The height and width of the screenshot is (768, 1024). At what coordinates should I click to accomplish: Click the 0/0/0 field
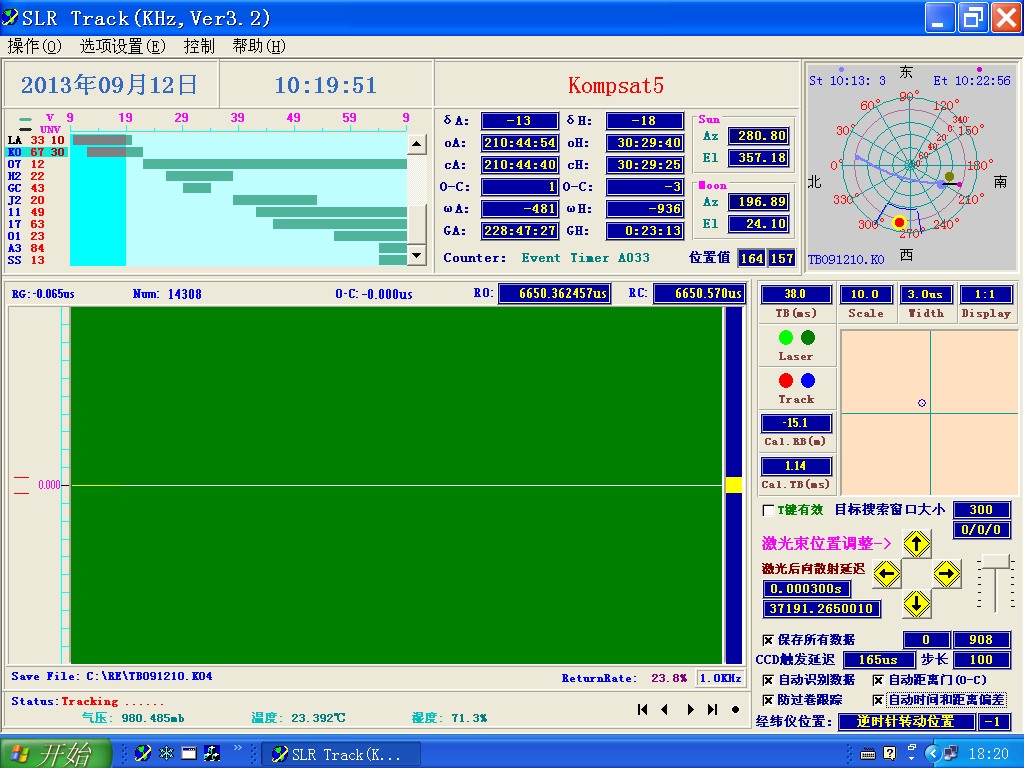982,530
